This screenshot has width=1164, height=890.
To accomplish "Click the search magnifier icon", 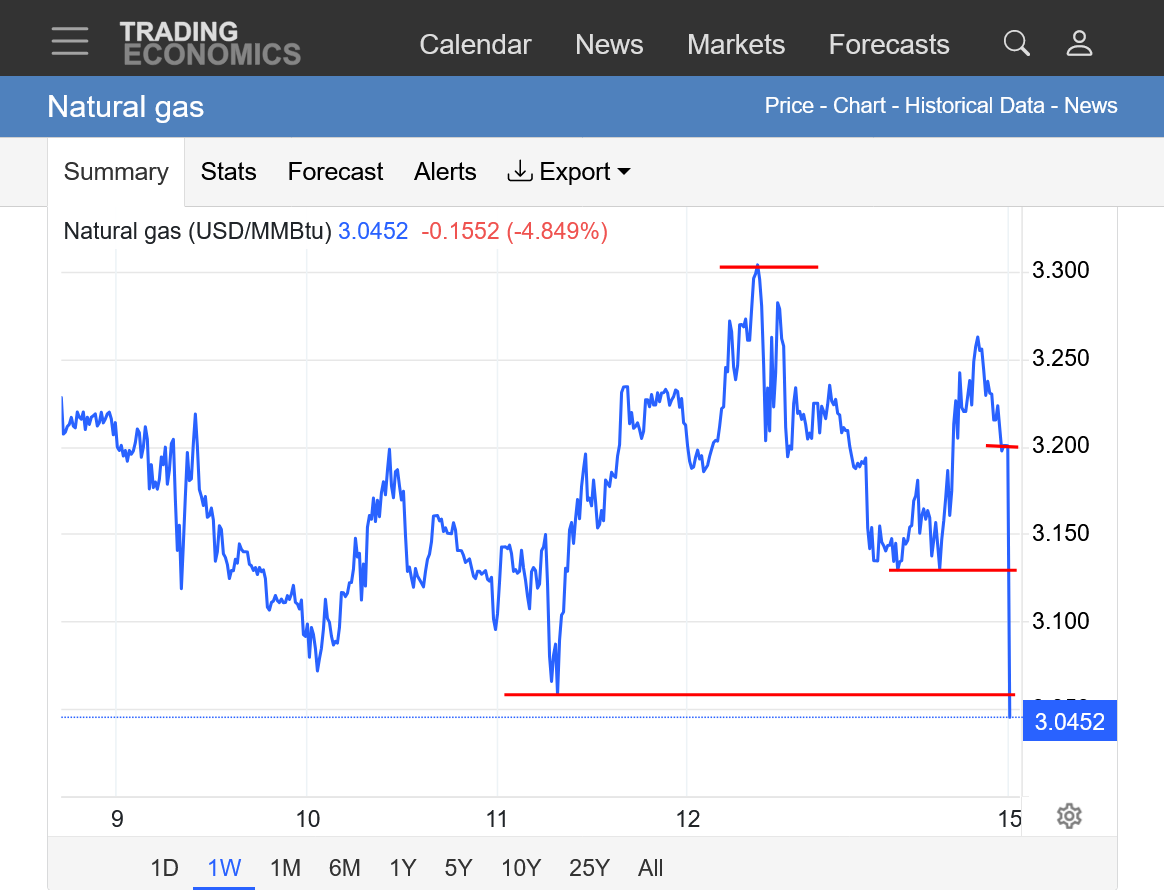I will point(1016,43).
